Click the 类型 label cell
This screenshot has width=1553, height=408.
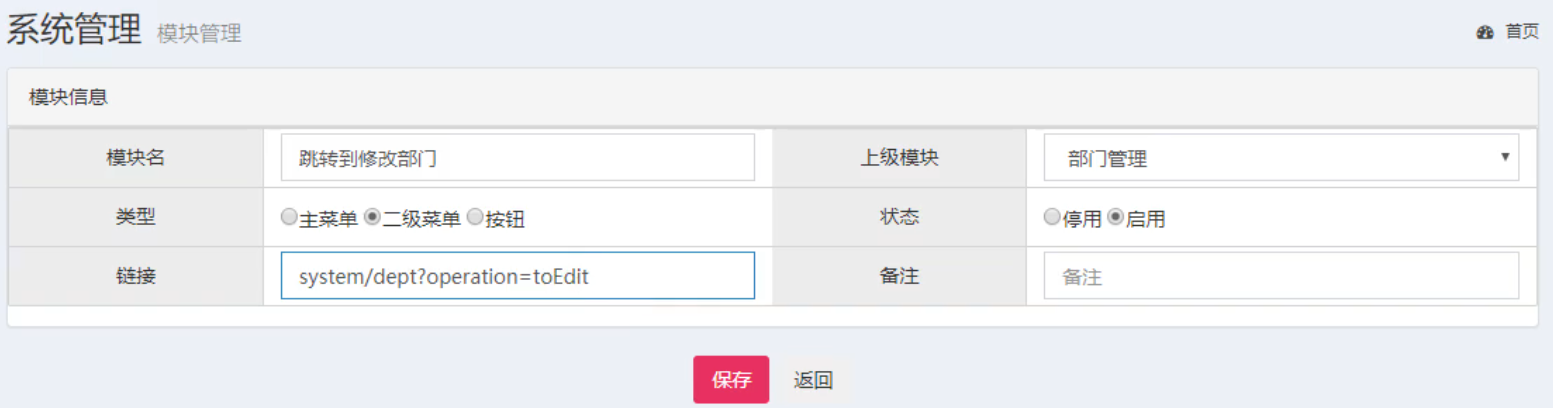tap(136, 217)
